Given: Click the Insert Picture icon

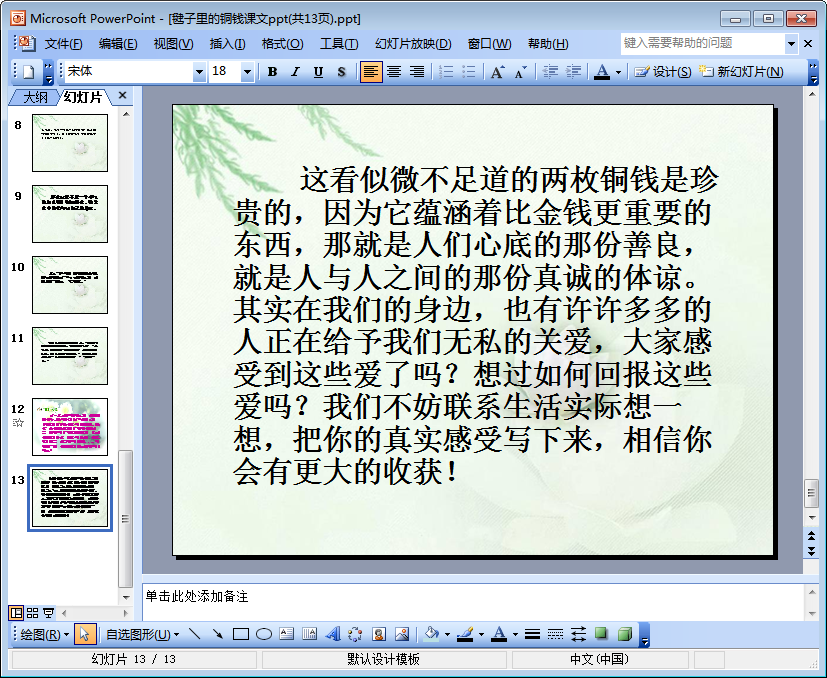Looking at the screenshot, I should tap(401, 634).
